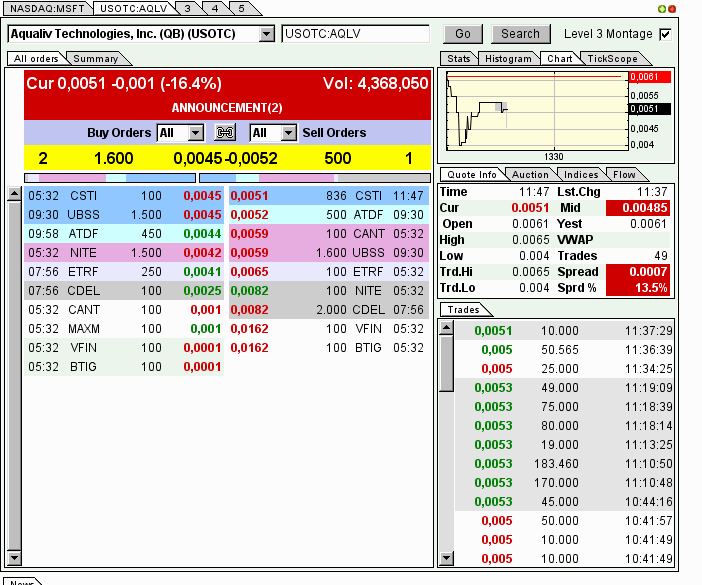Select trade at 10:44:16
The height and width of the screenshot is (585, 702).
pyautogui.click(x=564, y=502)
